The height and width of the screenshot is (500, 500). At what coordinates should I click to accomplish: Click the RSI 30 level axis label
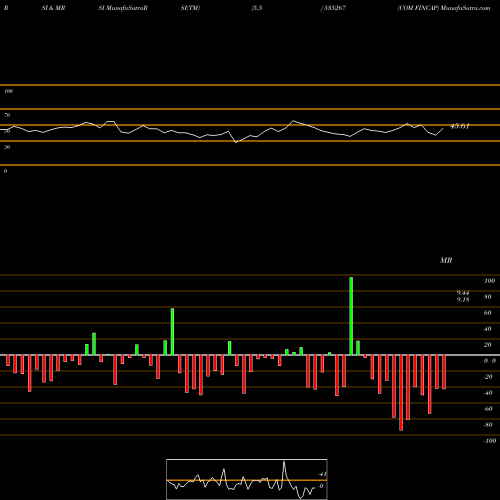7,147
